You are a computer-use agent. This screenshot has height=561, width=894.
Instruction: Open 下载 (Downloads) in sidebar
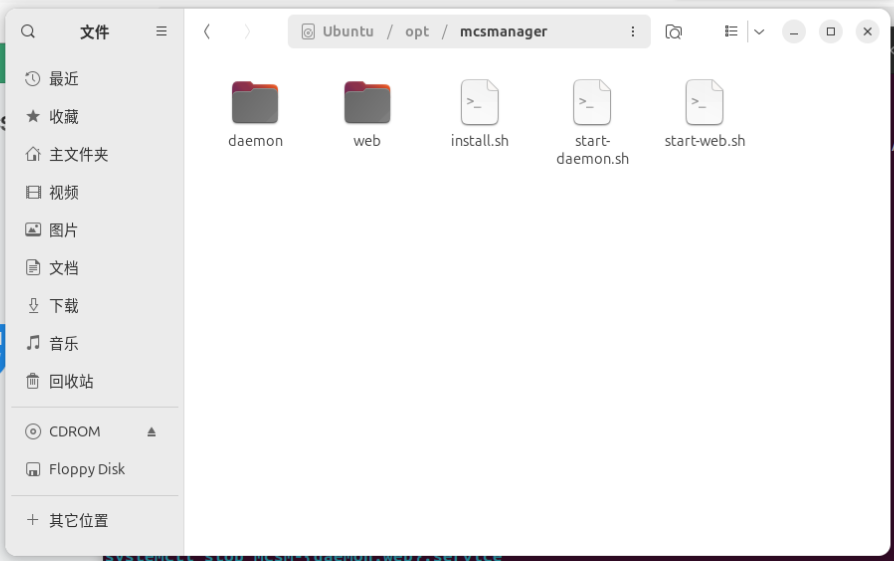coord(95,306)
